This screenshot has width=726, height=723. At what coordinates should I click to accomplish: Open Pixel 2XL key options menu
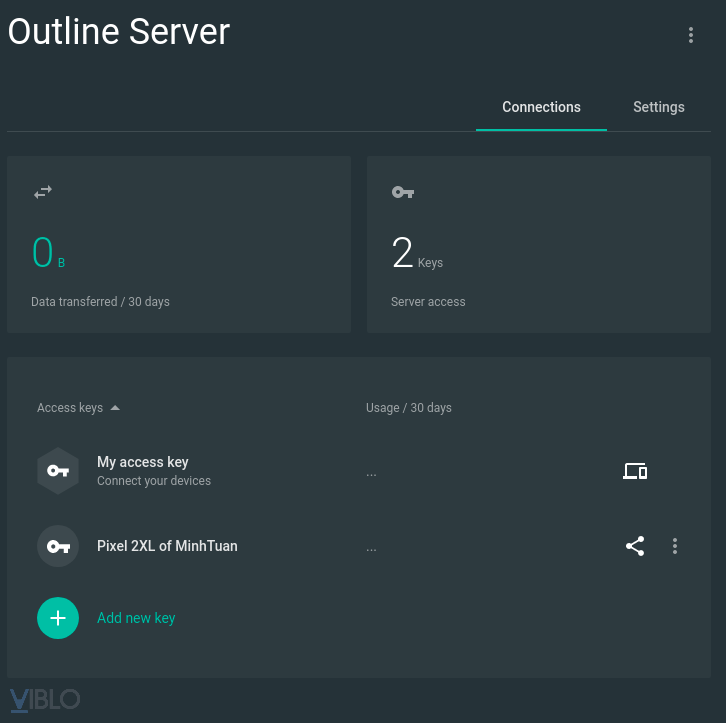click(675, 546)
